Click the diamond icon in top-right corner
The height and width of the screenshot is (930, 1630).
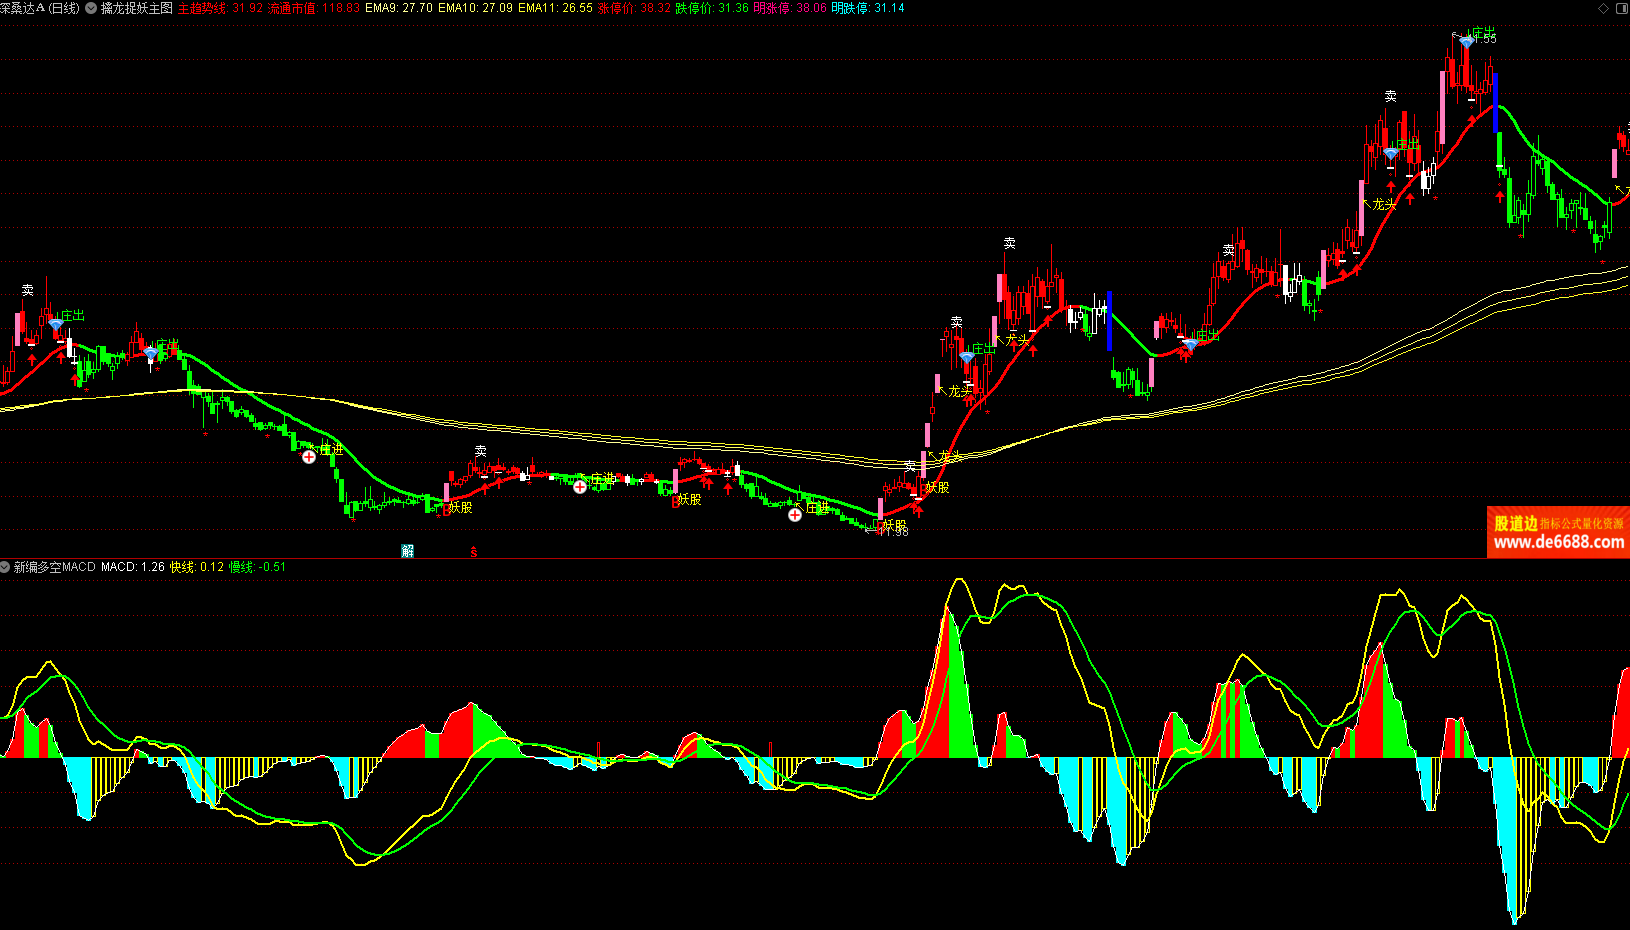[x=1604, y=8]
